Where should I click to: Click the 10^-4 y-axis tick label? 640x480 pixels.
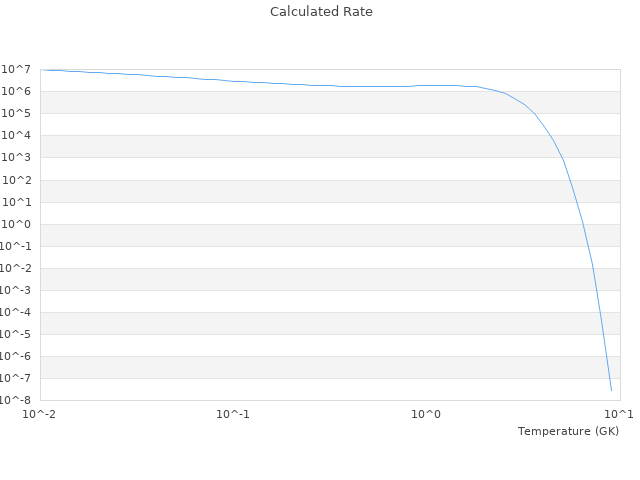[x=14, y=312]
